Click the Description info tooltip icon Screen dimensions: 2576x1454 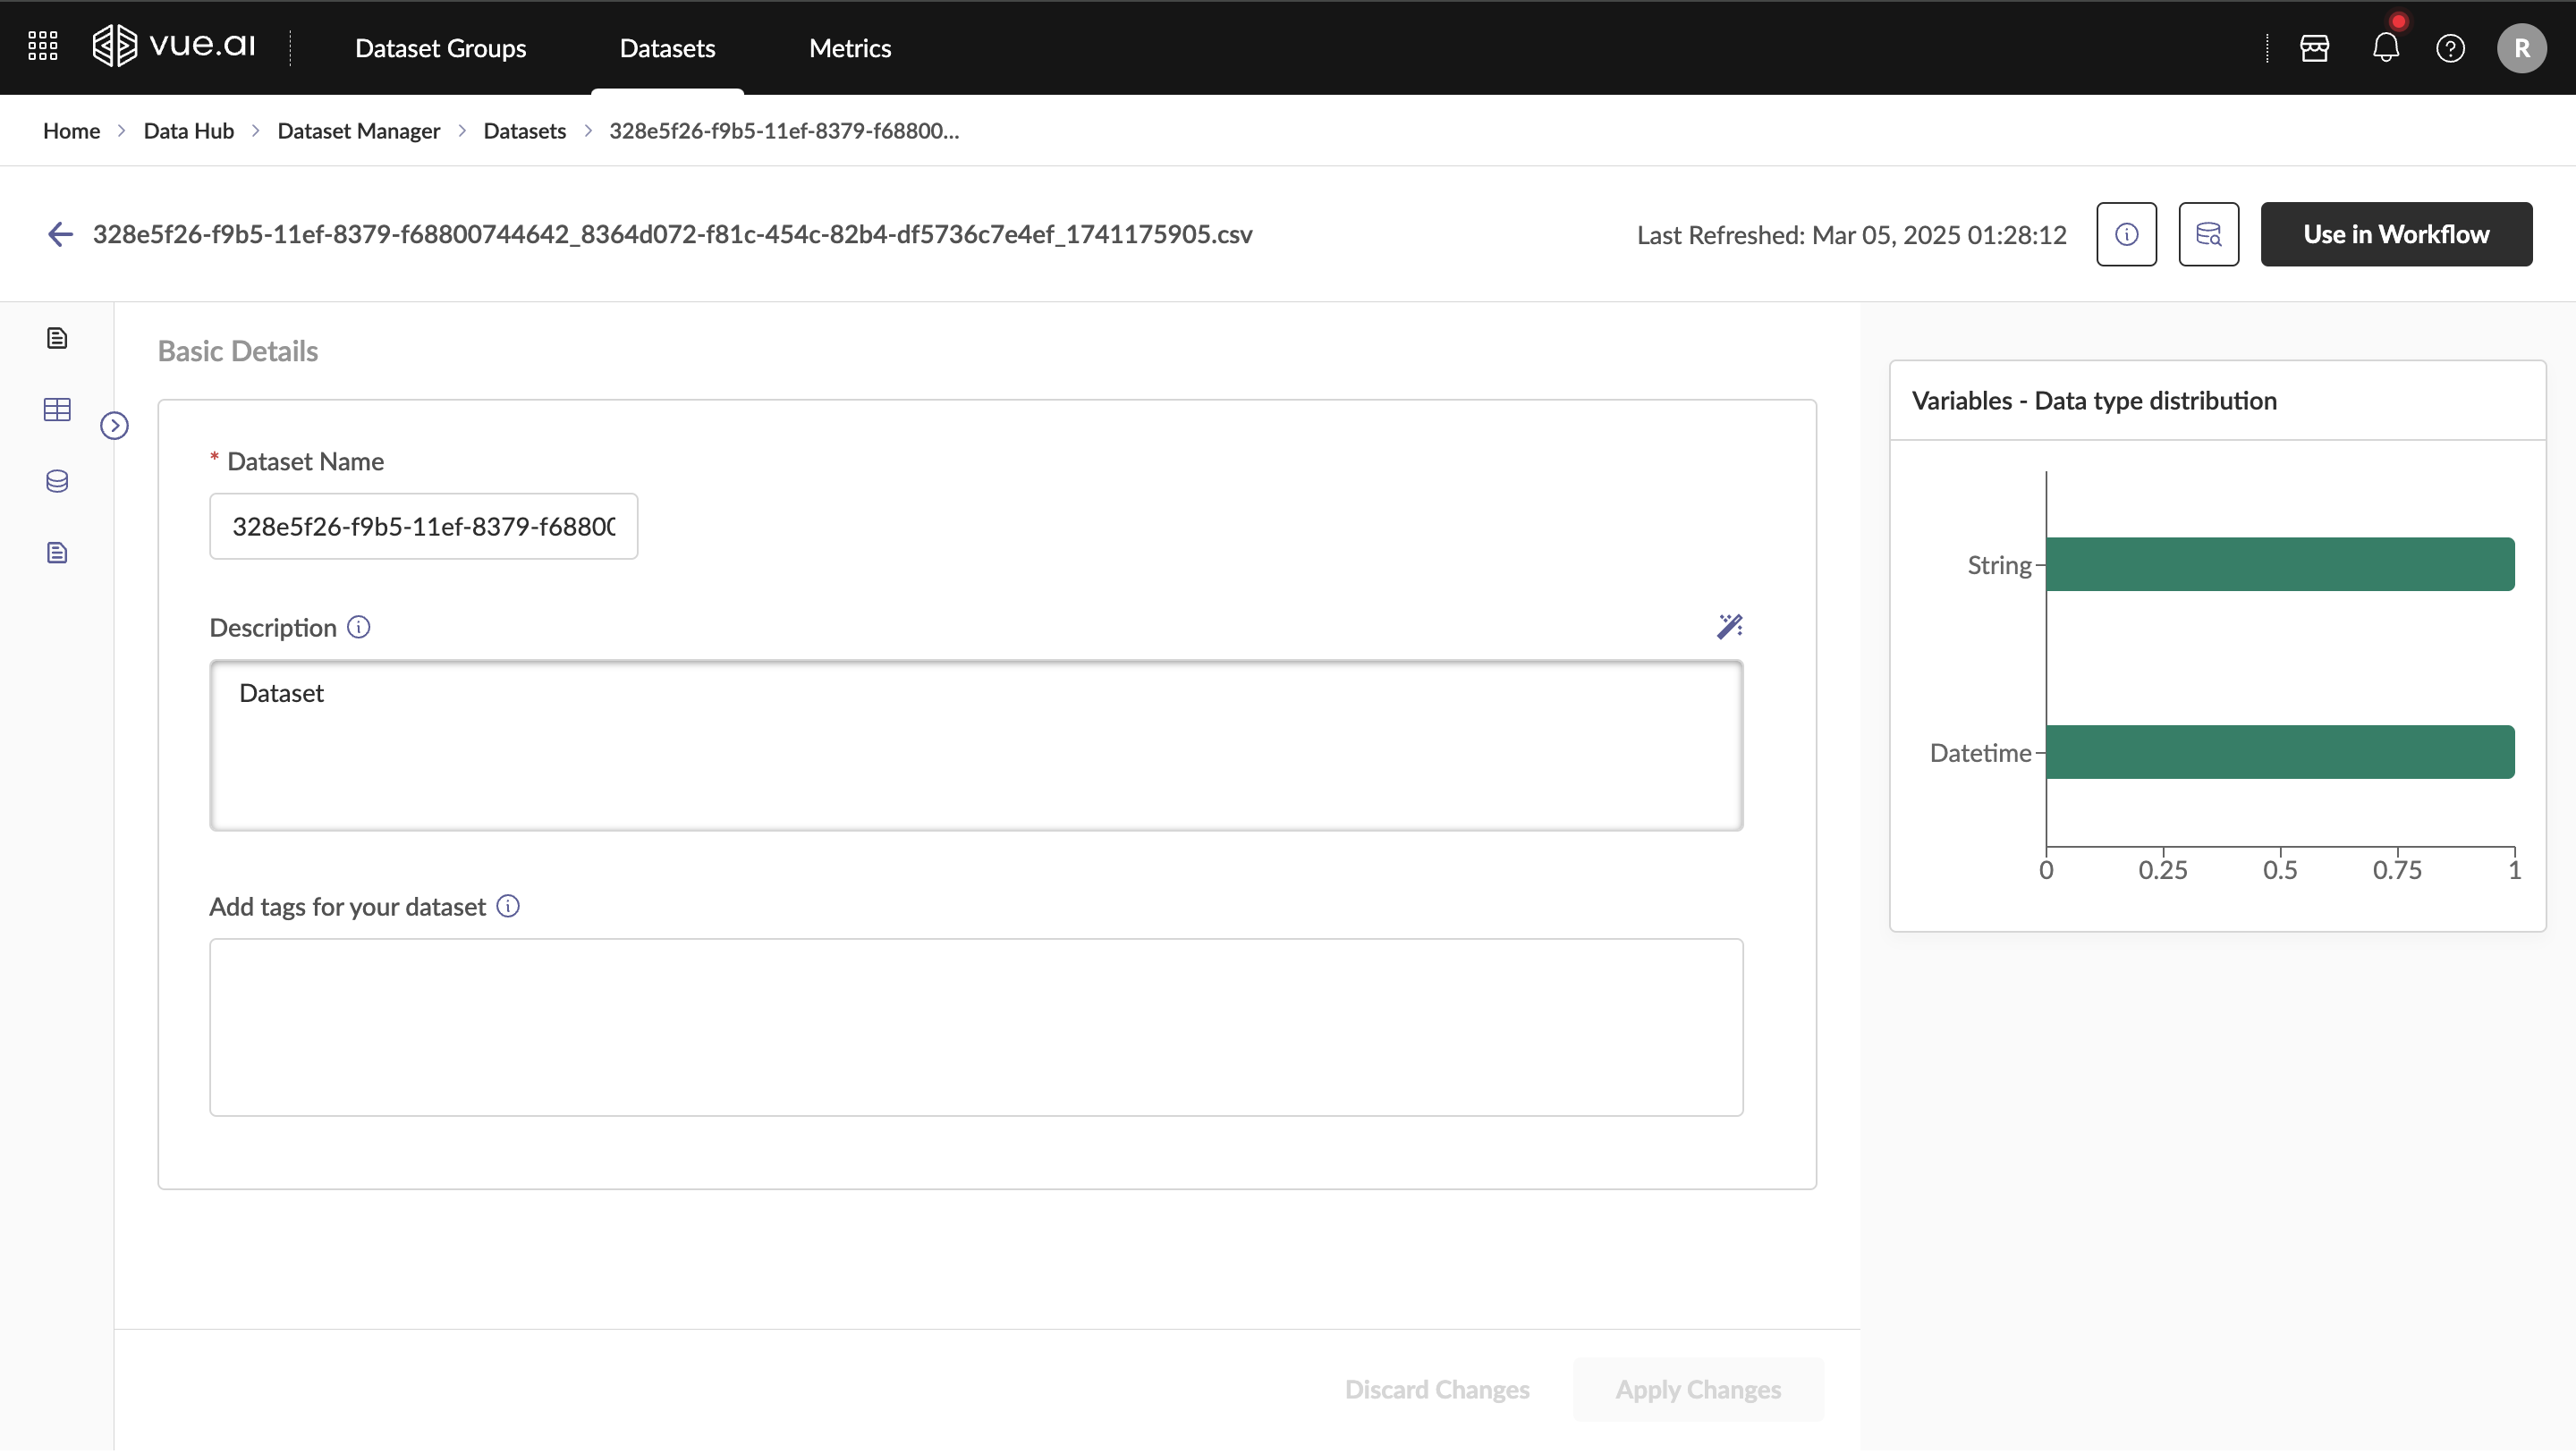(358, 627)
